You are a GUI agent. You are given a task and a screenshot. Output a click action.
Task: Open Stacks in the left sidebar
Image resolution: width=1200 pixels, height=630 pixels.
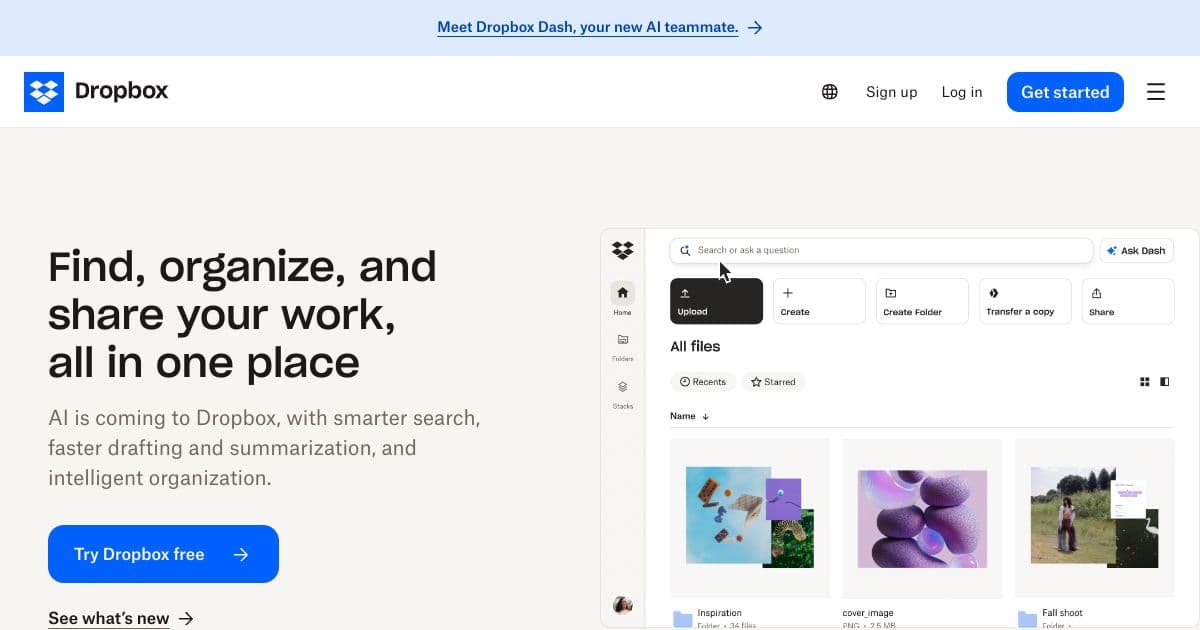pos(622,388)
